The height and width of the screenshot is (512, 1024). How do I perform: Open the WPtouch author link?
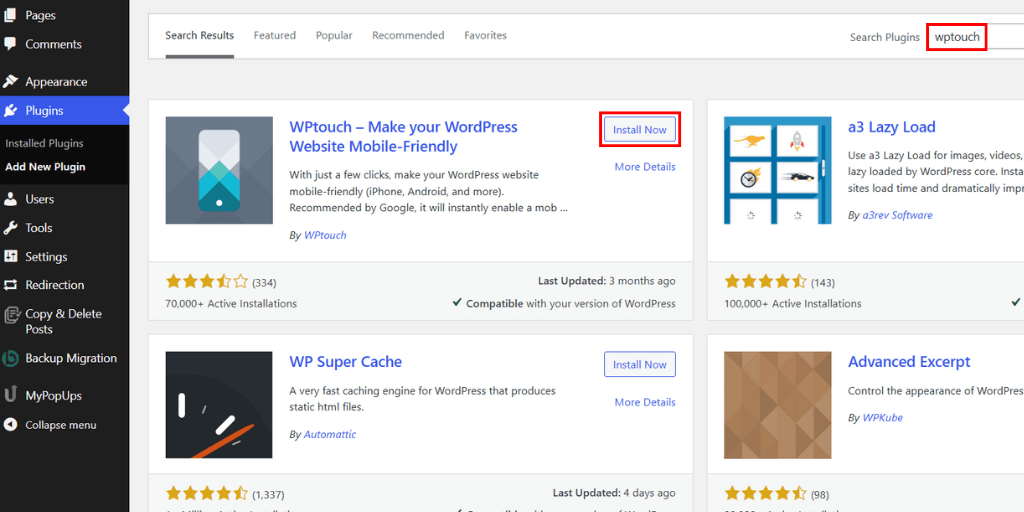pos(325,235)
